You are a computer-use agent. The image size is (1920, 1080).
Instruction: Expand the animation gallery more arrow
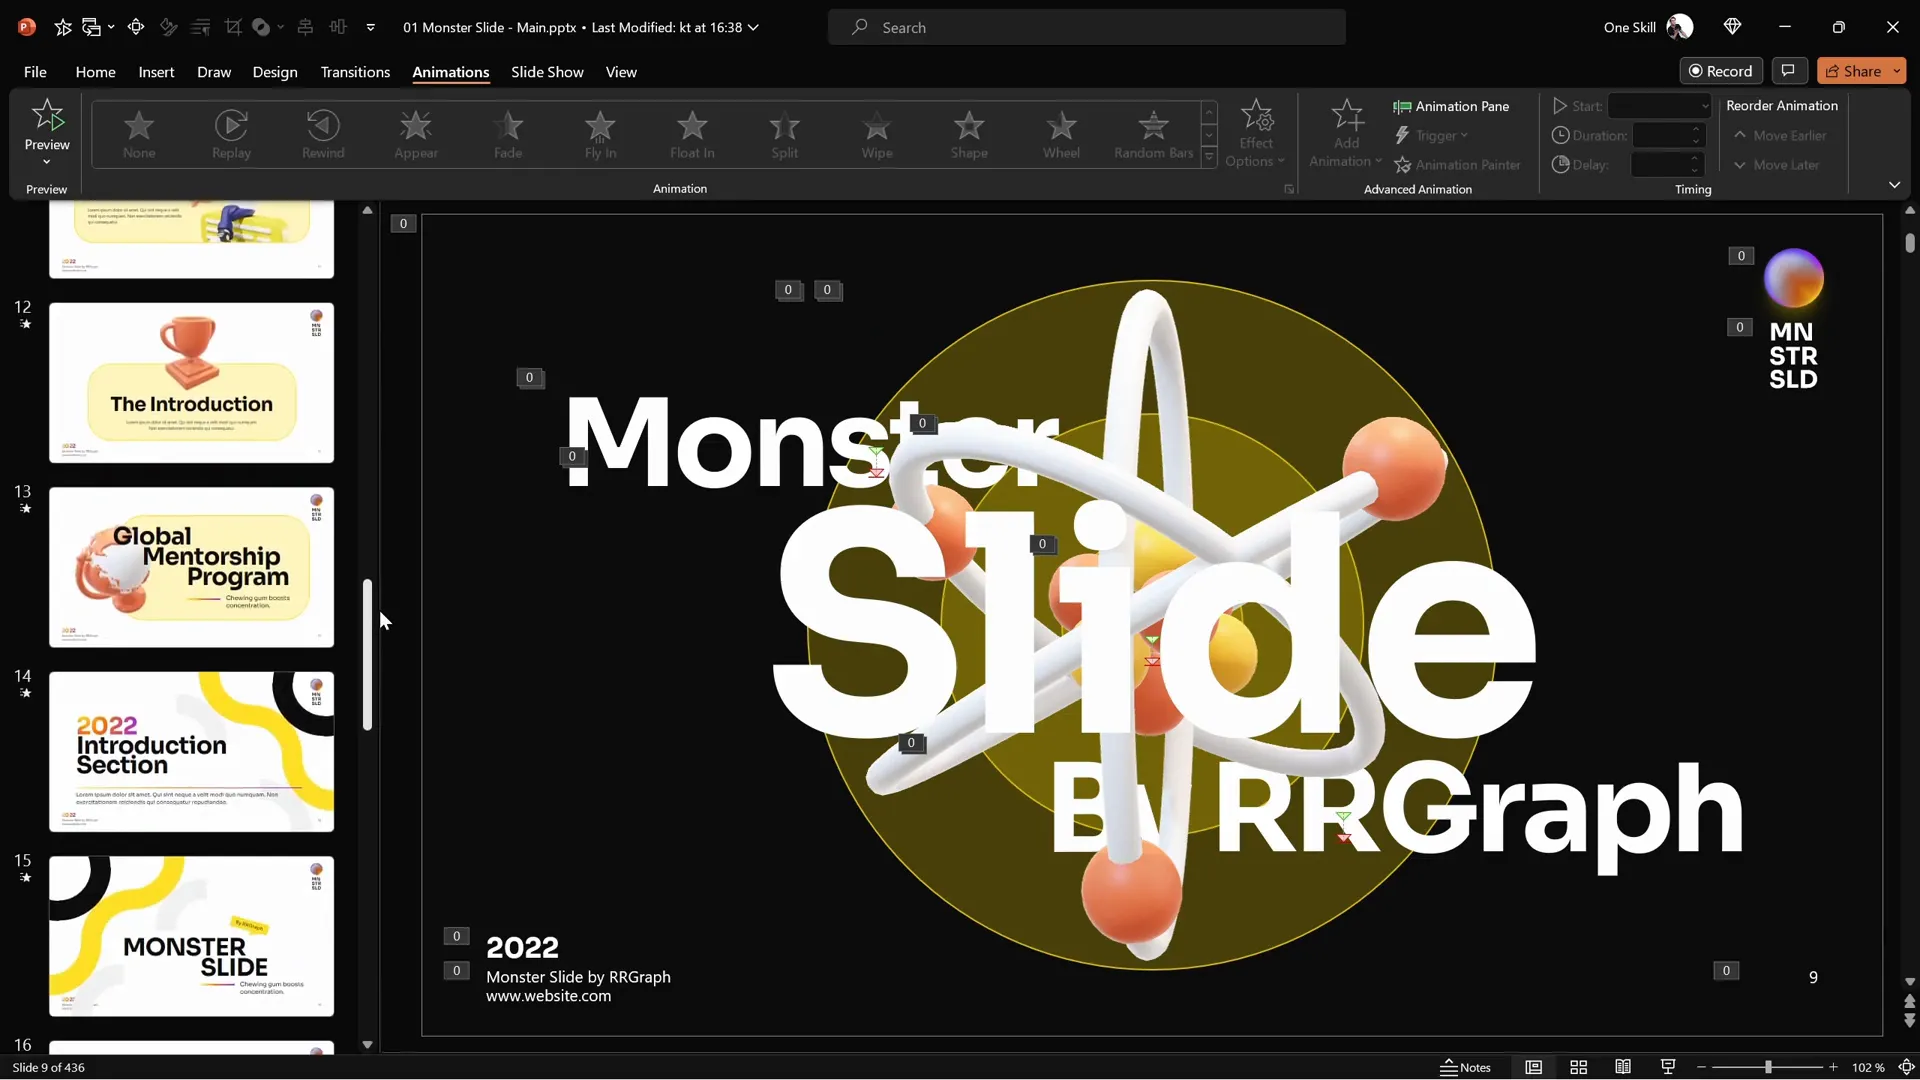pos(1209,157)
